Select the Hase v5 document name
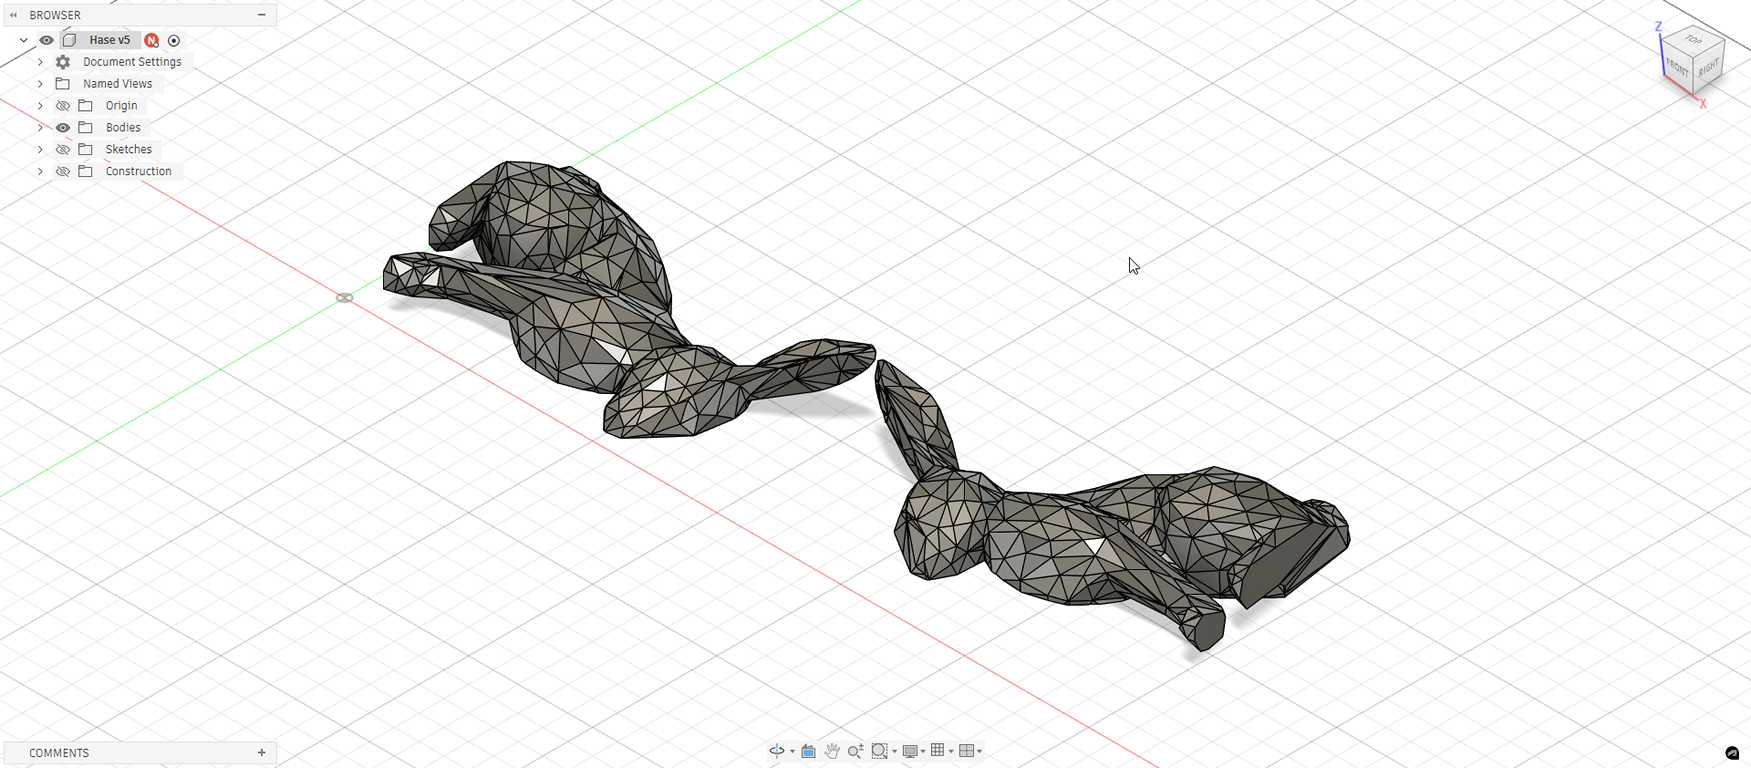Screen dimensions: 1751x768 tap(110, 40)
